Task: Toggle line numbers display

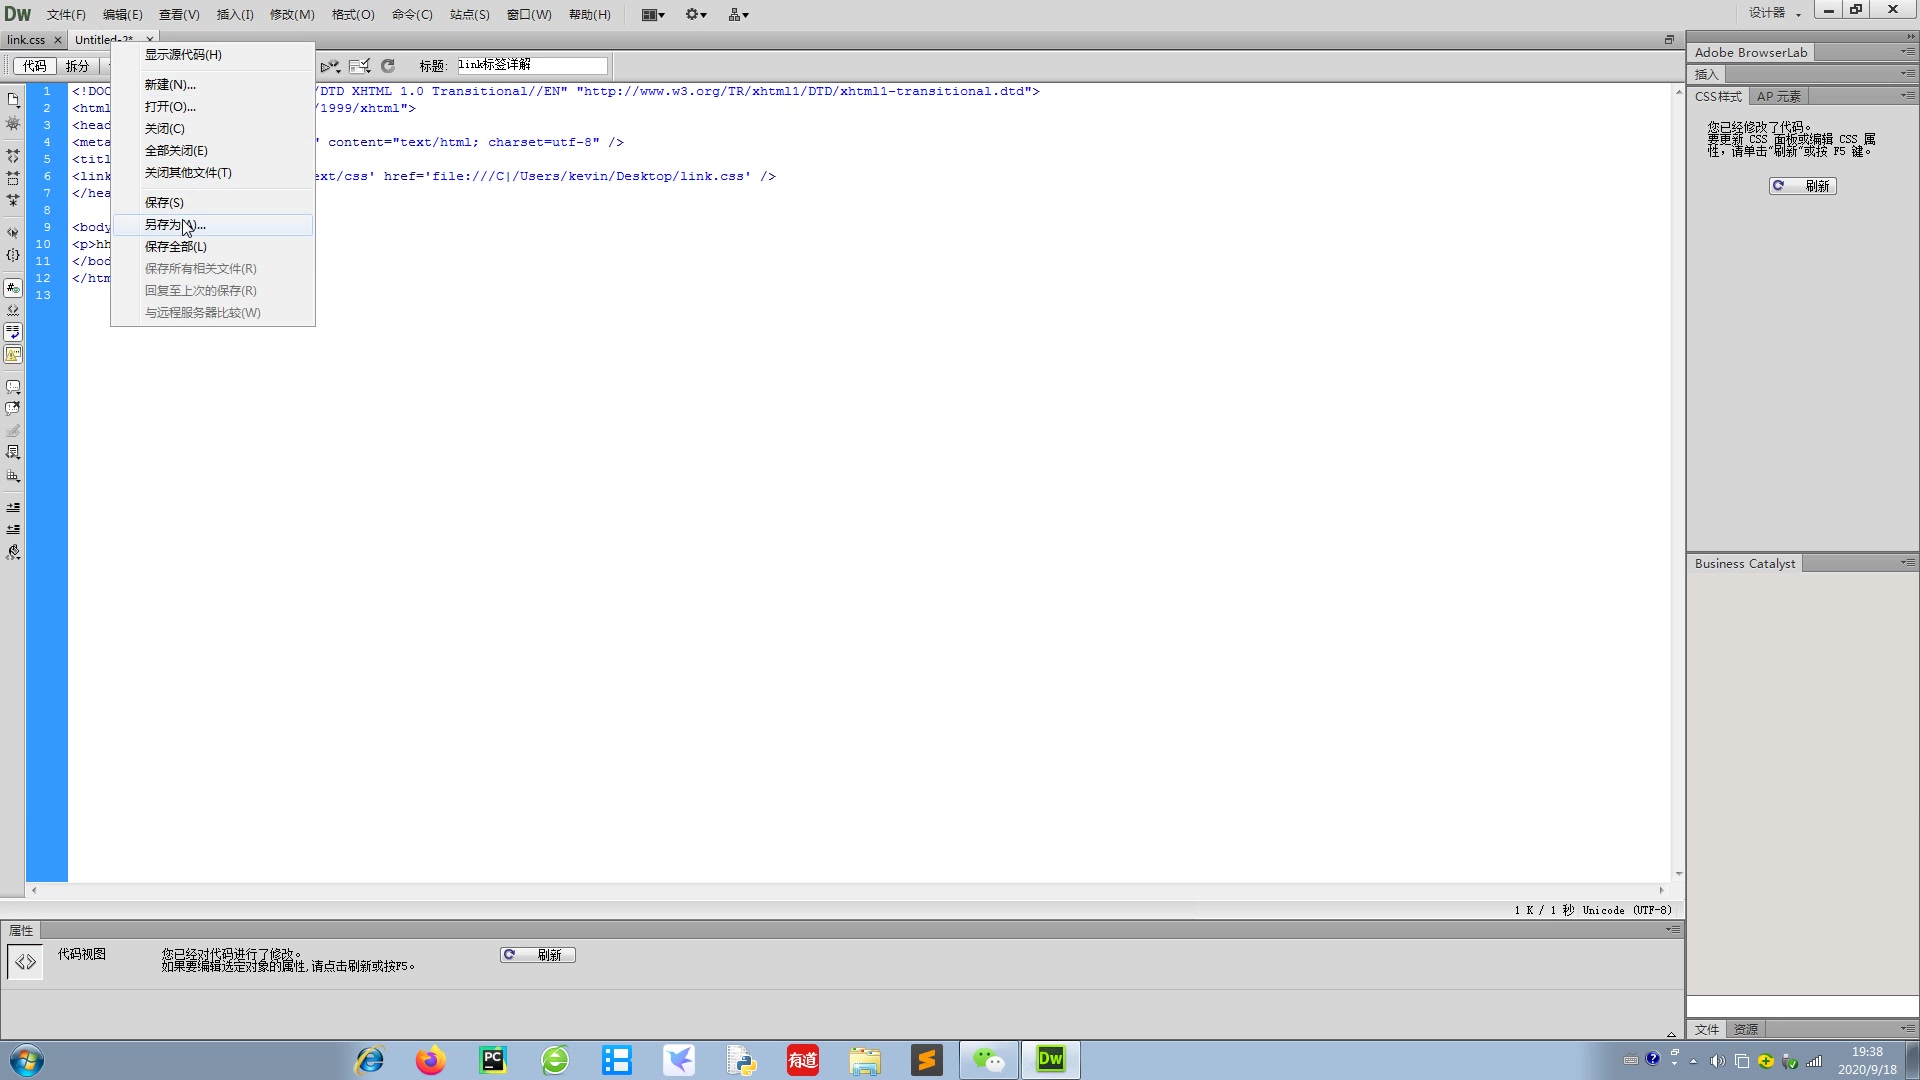Action: [13, 288]
